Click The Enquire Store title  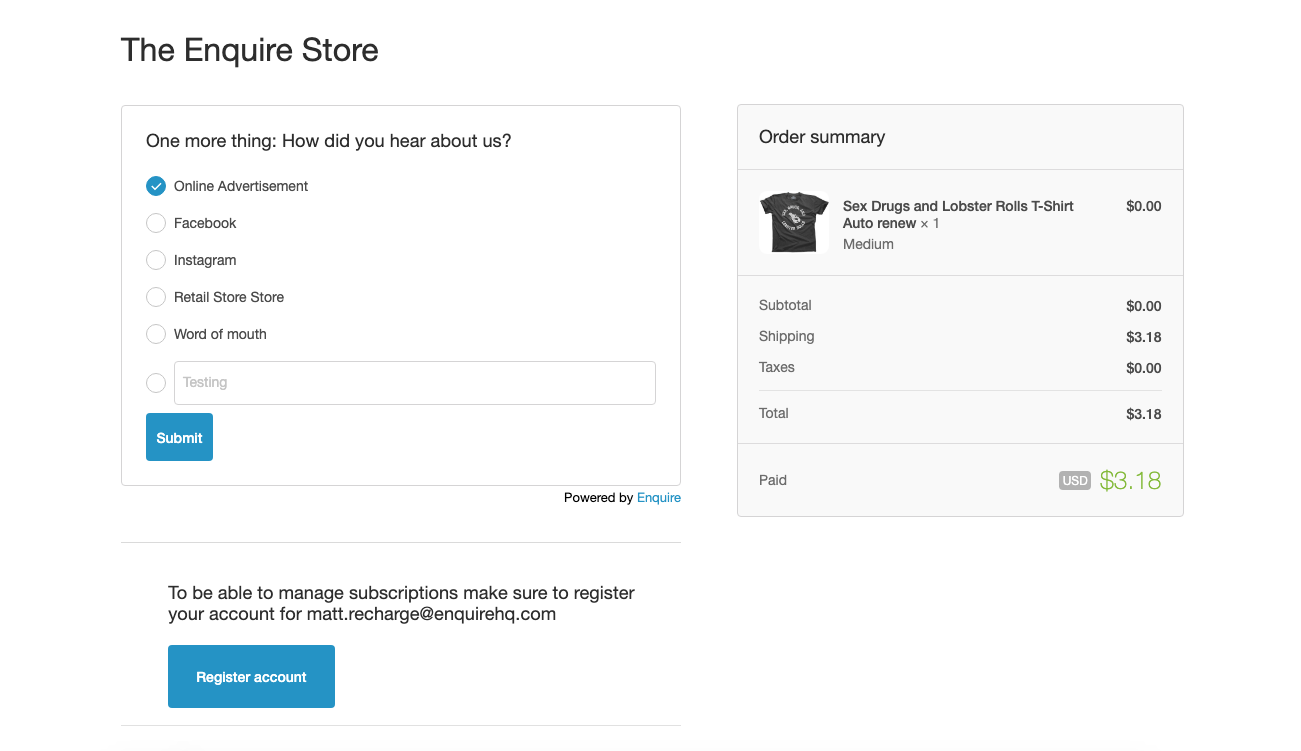coord(249,50)
